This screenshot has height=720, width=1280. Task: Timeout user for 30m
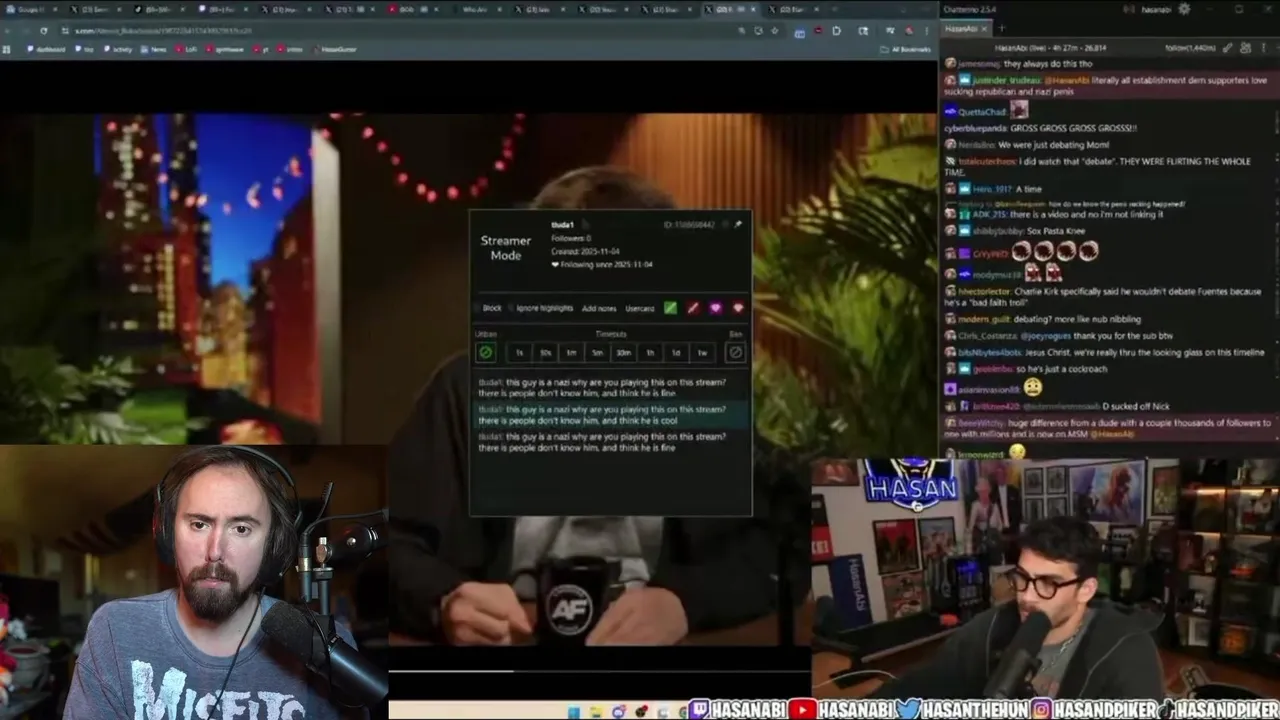pyautogui.click(x=623, y=352)
